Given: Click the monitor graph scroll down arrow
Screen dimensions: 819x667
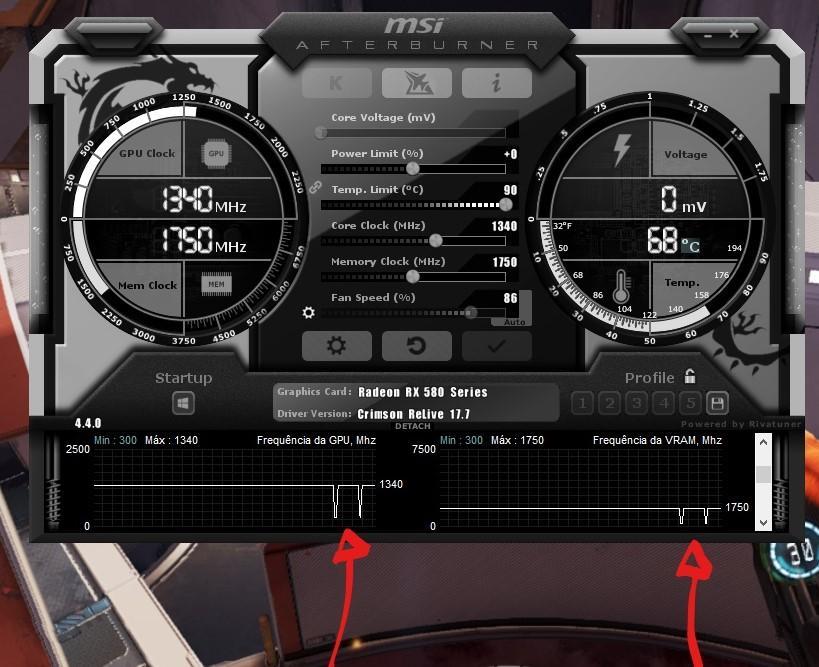Looking at the screenshot, I should click(x=763, y=522).
